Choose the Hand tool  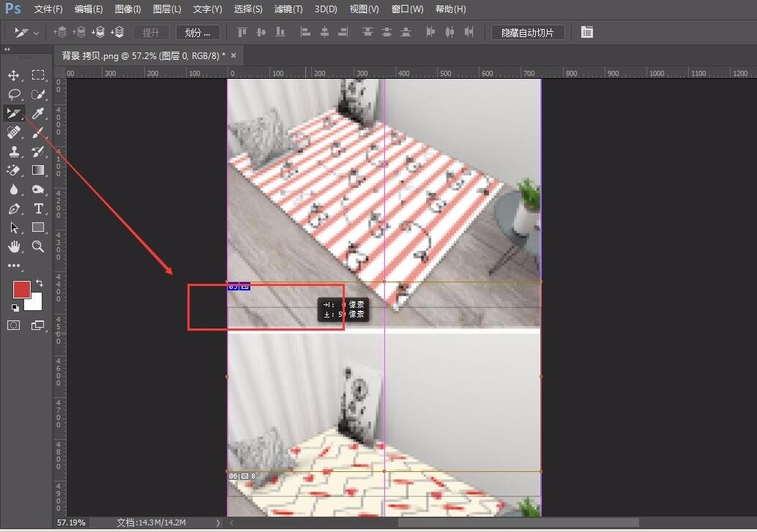(15, 246)
